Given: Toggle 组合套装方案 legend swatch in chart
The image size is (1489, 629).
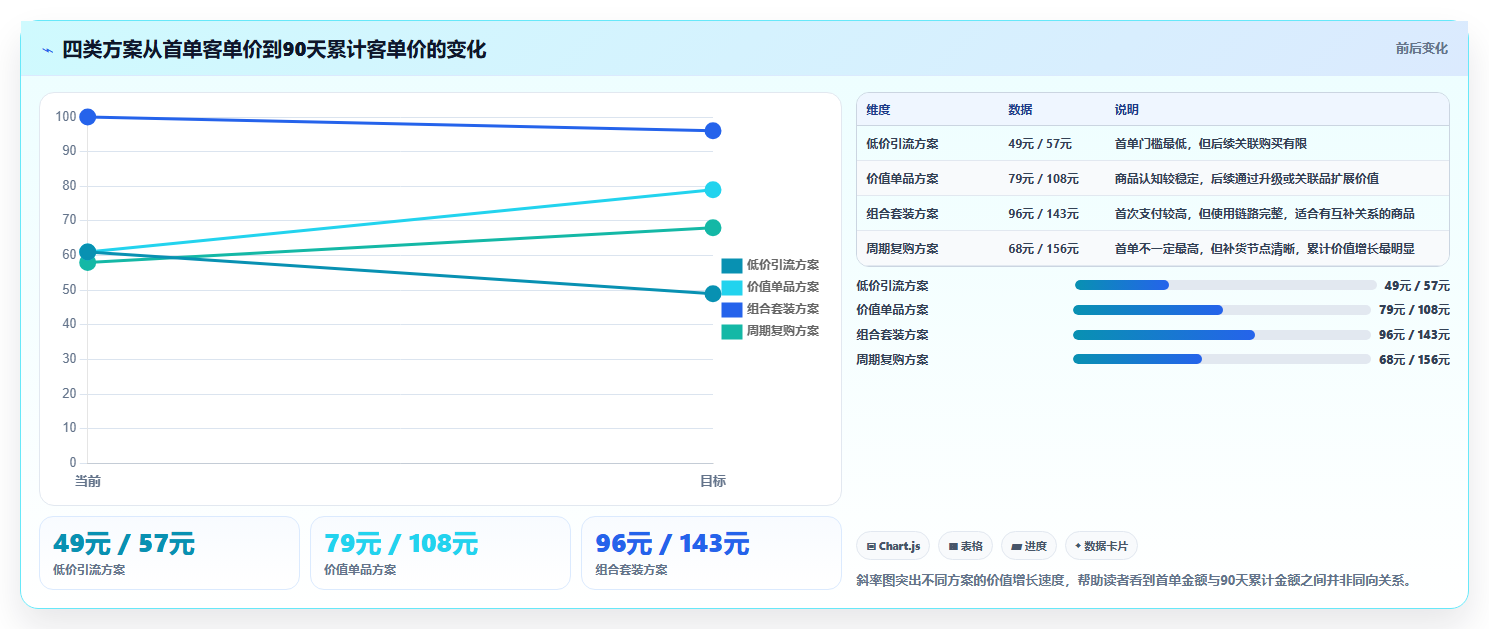Looking at the screenshot, I should pyautogui.click(x=732, y=309).
